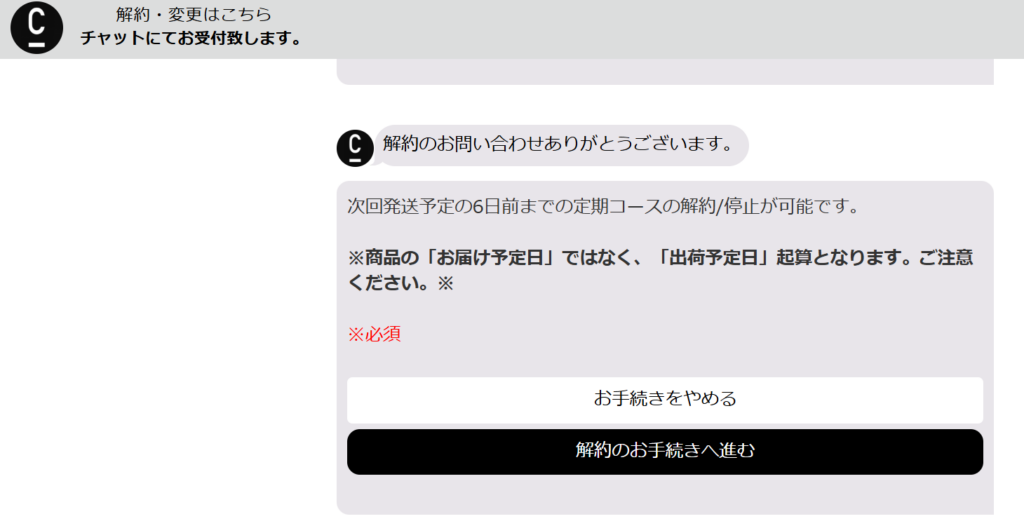Click the black C logo in header
This screenshot has width=1024, height=521.
click(x=37, y=27)
